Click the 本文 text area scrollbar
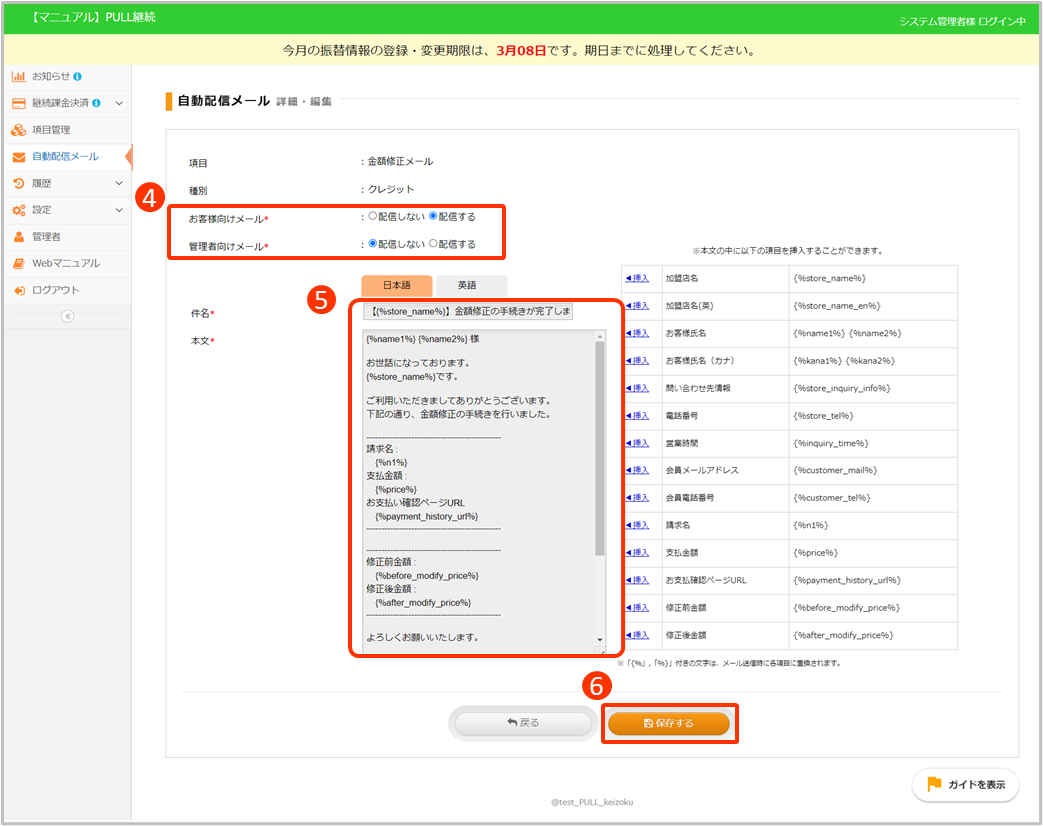1043x826 pixels. click(600, 450)
